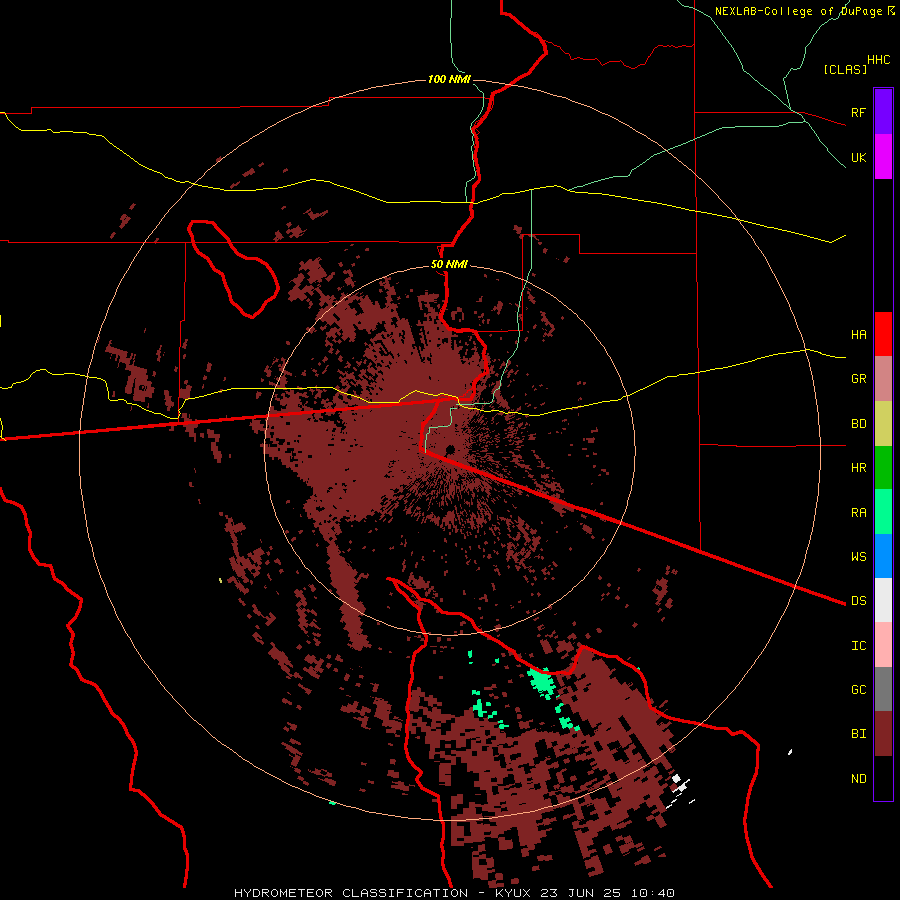This screenshot has height=900, width=900.
Task: Select the red HA legend swatch
Action: tap(883, 334)
